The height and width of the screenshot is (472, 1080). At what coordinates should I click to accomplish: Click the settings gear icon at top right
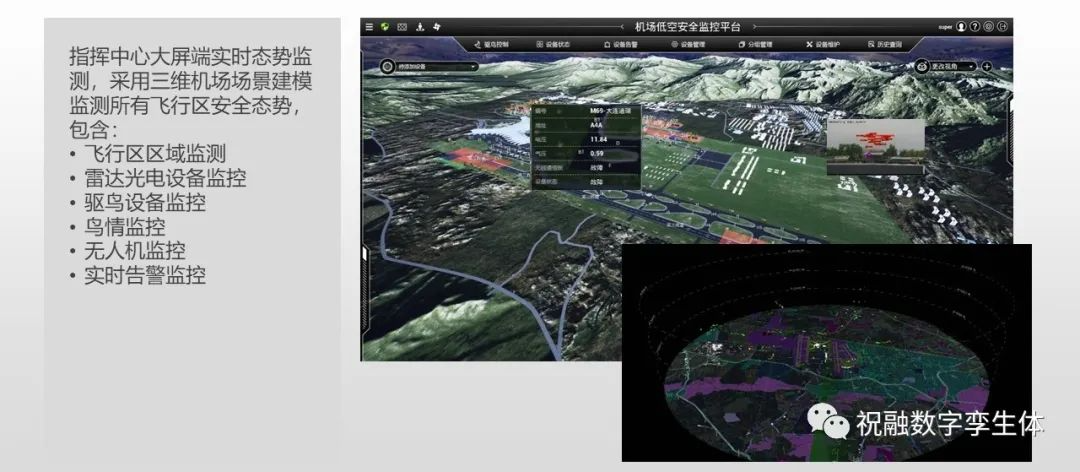pos(989,26)
